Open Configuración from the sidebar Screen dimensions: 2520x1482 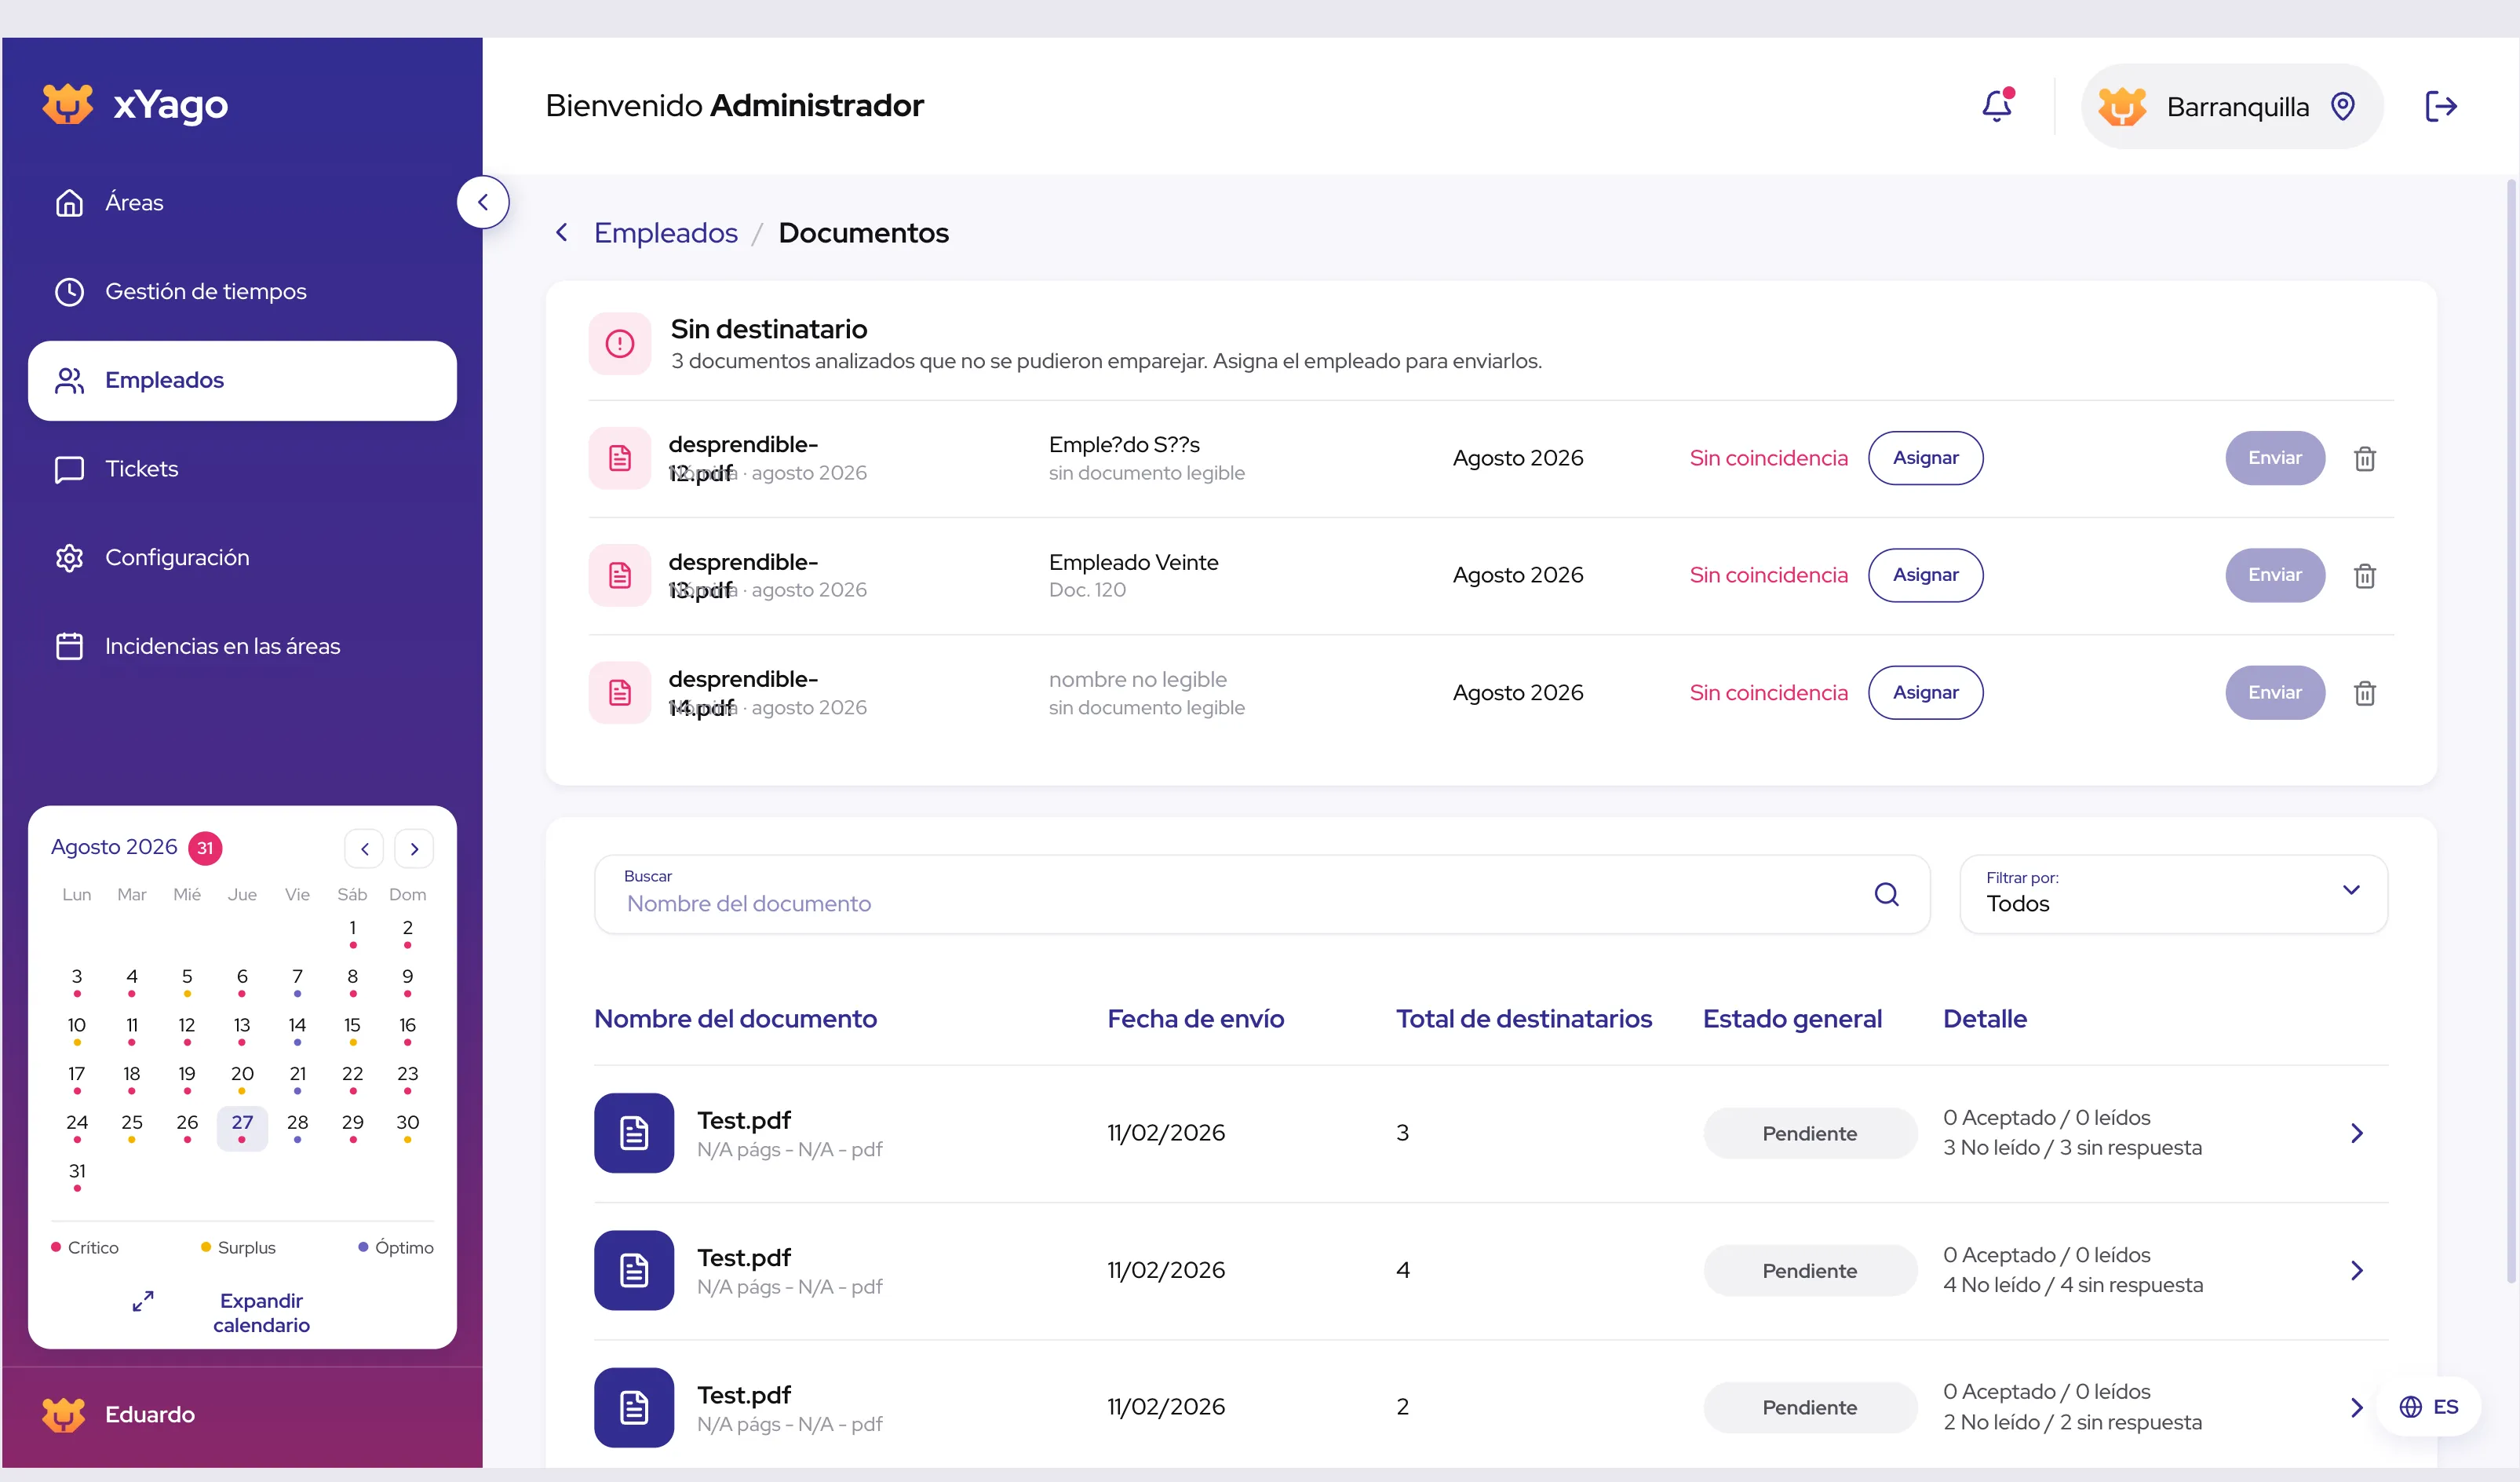(x=242, y=558)
